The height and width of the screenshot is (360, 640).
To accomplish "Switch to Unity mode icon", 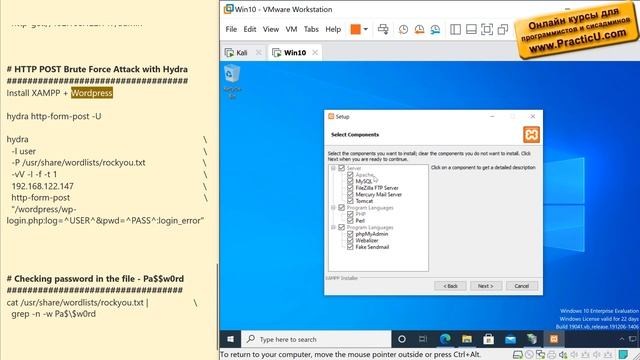I will [x=503, y=29].
